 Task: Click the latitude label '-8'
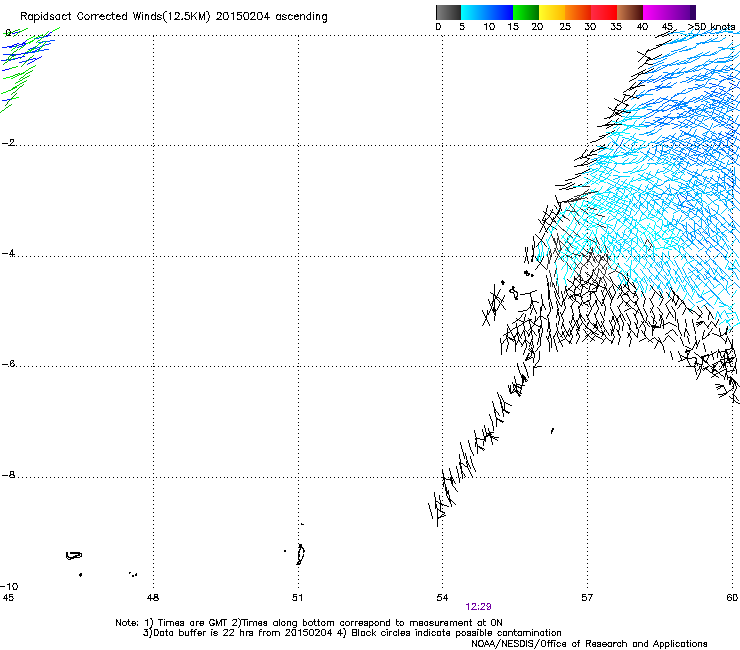(8, 475)
